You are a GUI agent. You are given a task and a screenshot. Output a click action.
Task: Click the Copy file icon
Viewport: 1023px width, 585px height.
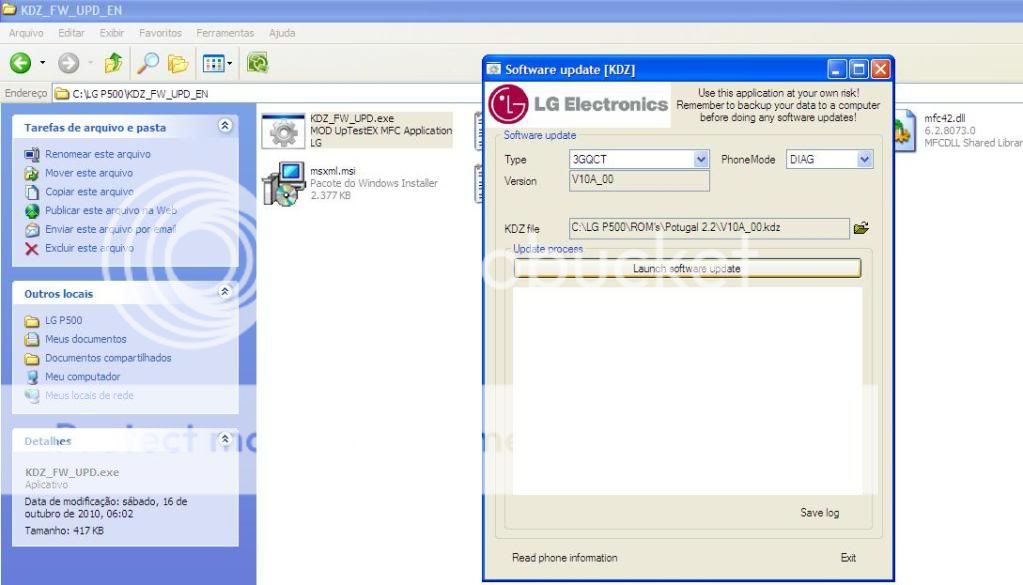[x=32, y=192]
